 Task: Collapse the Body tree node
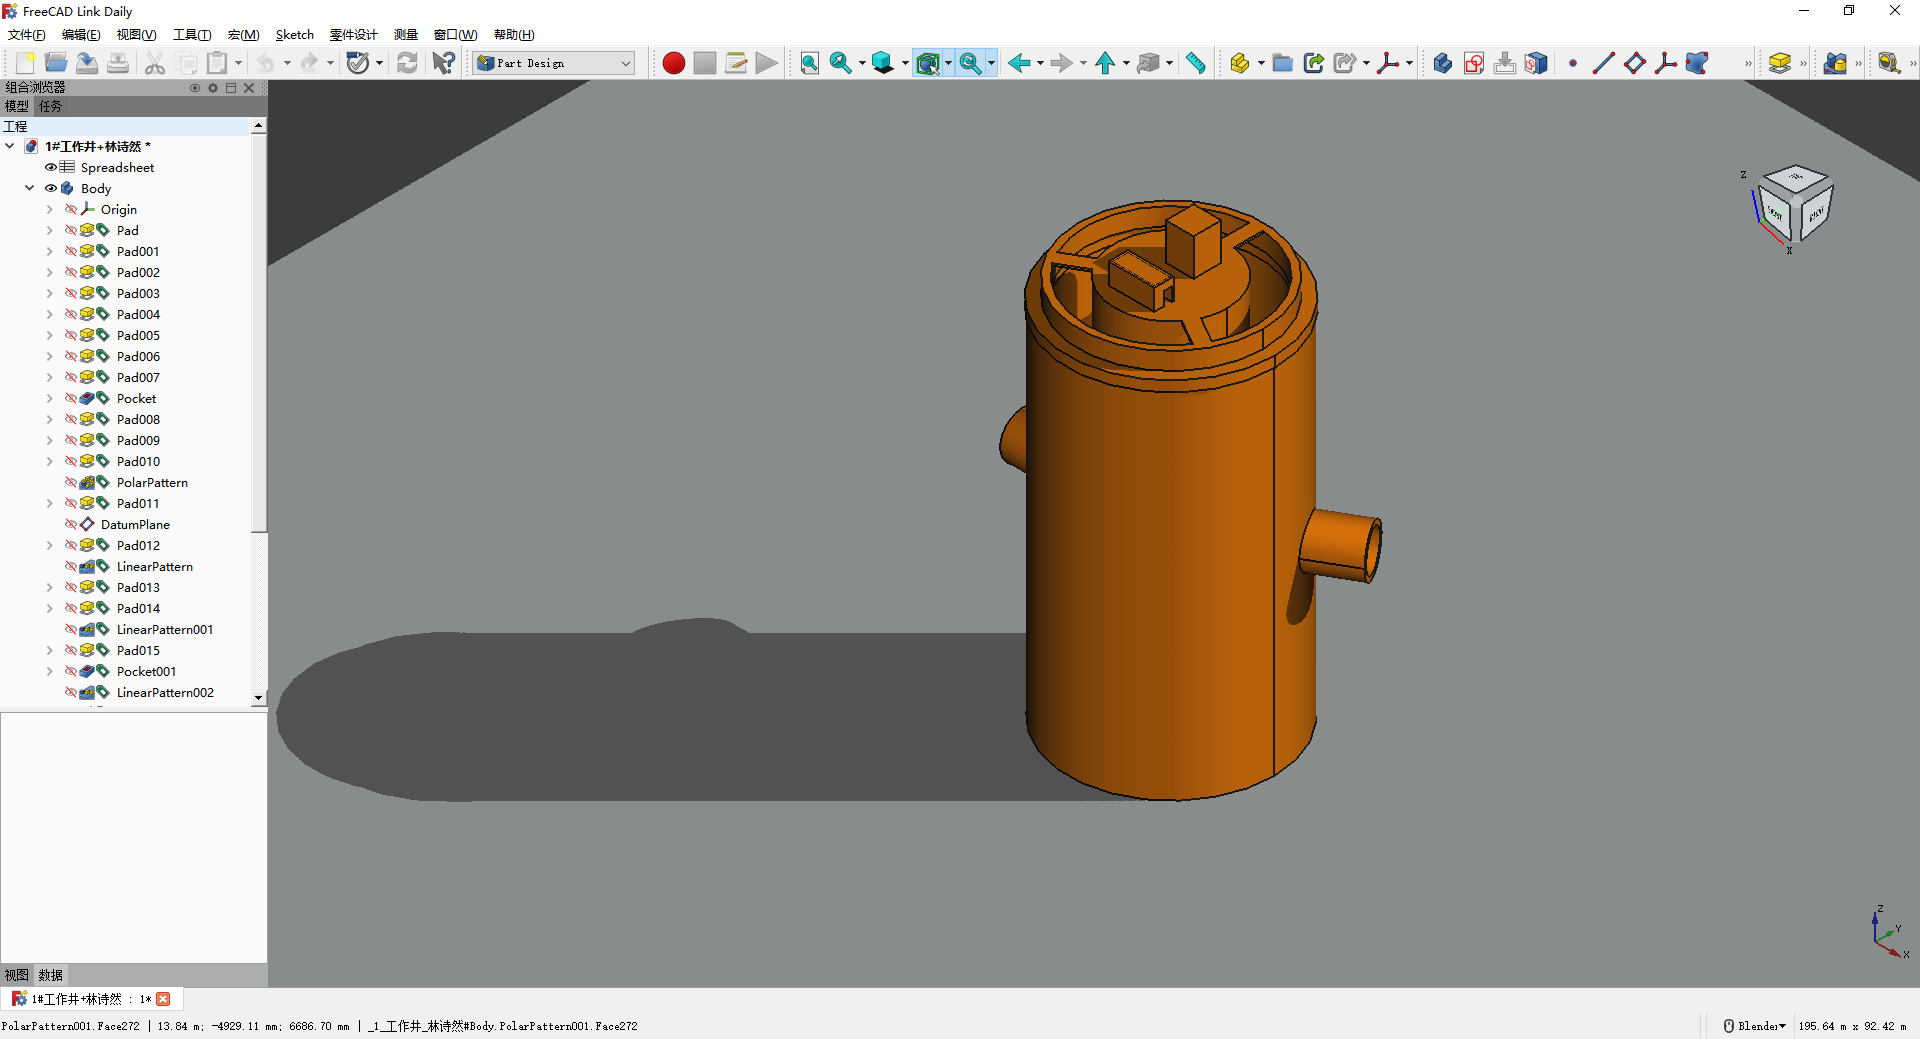30,188
